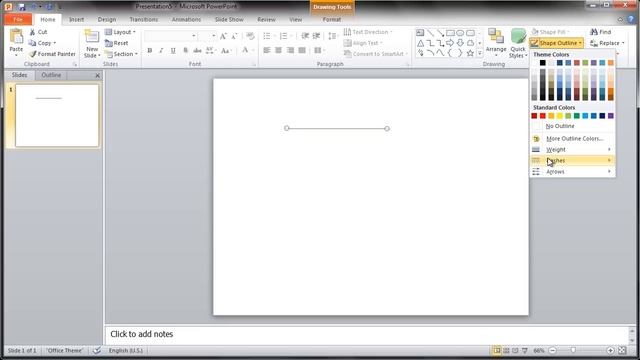Choose No Outline option
Screen dimensions: 640x360
tap(572, 126)
